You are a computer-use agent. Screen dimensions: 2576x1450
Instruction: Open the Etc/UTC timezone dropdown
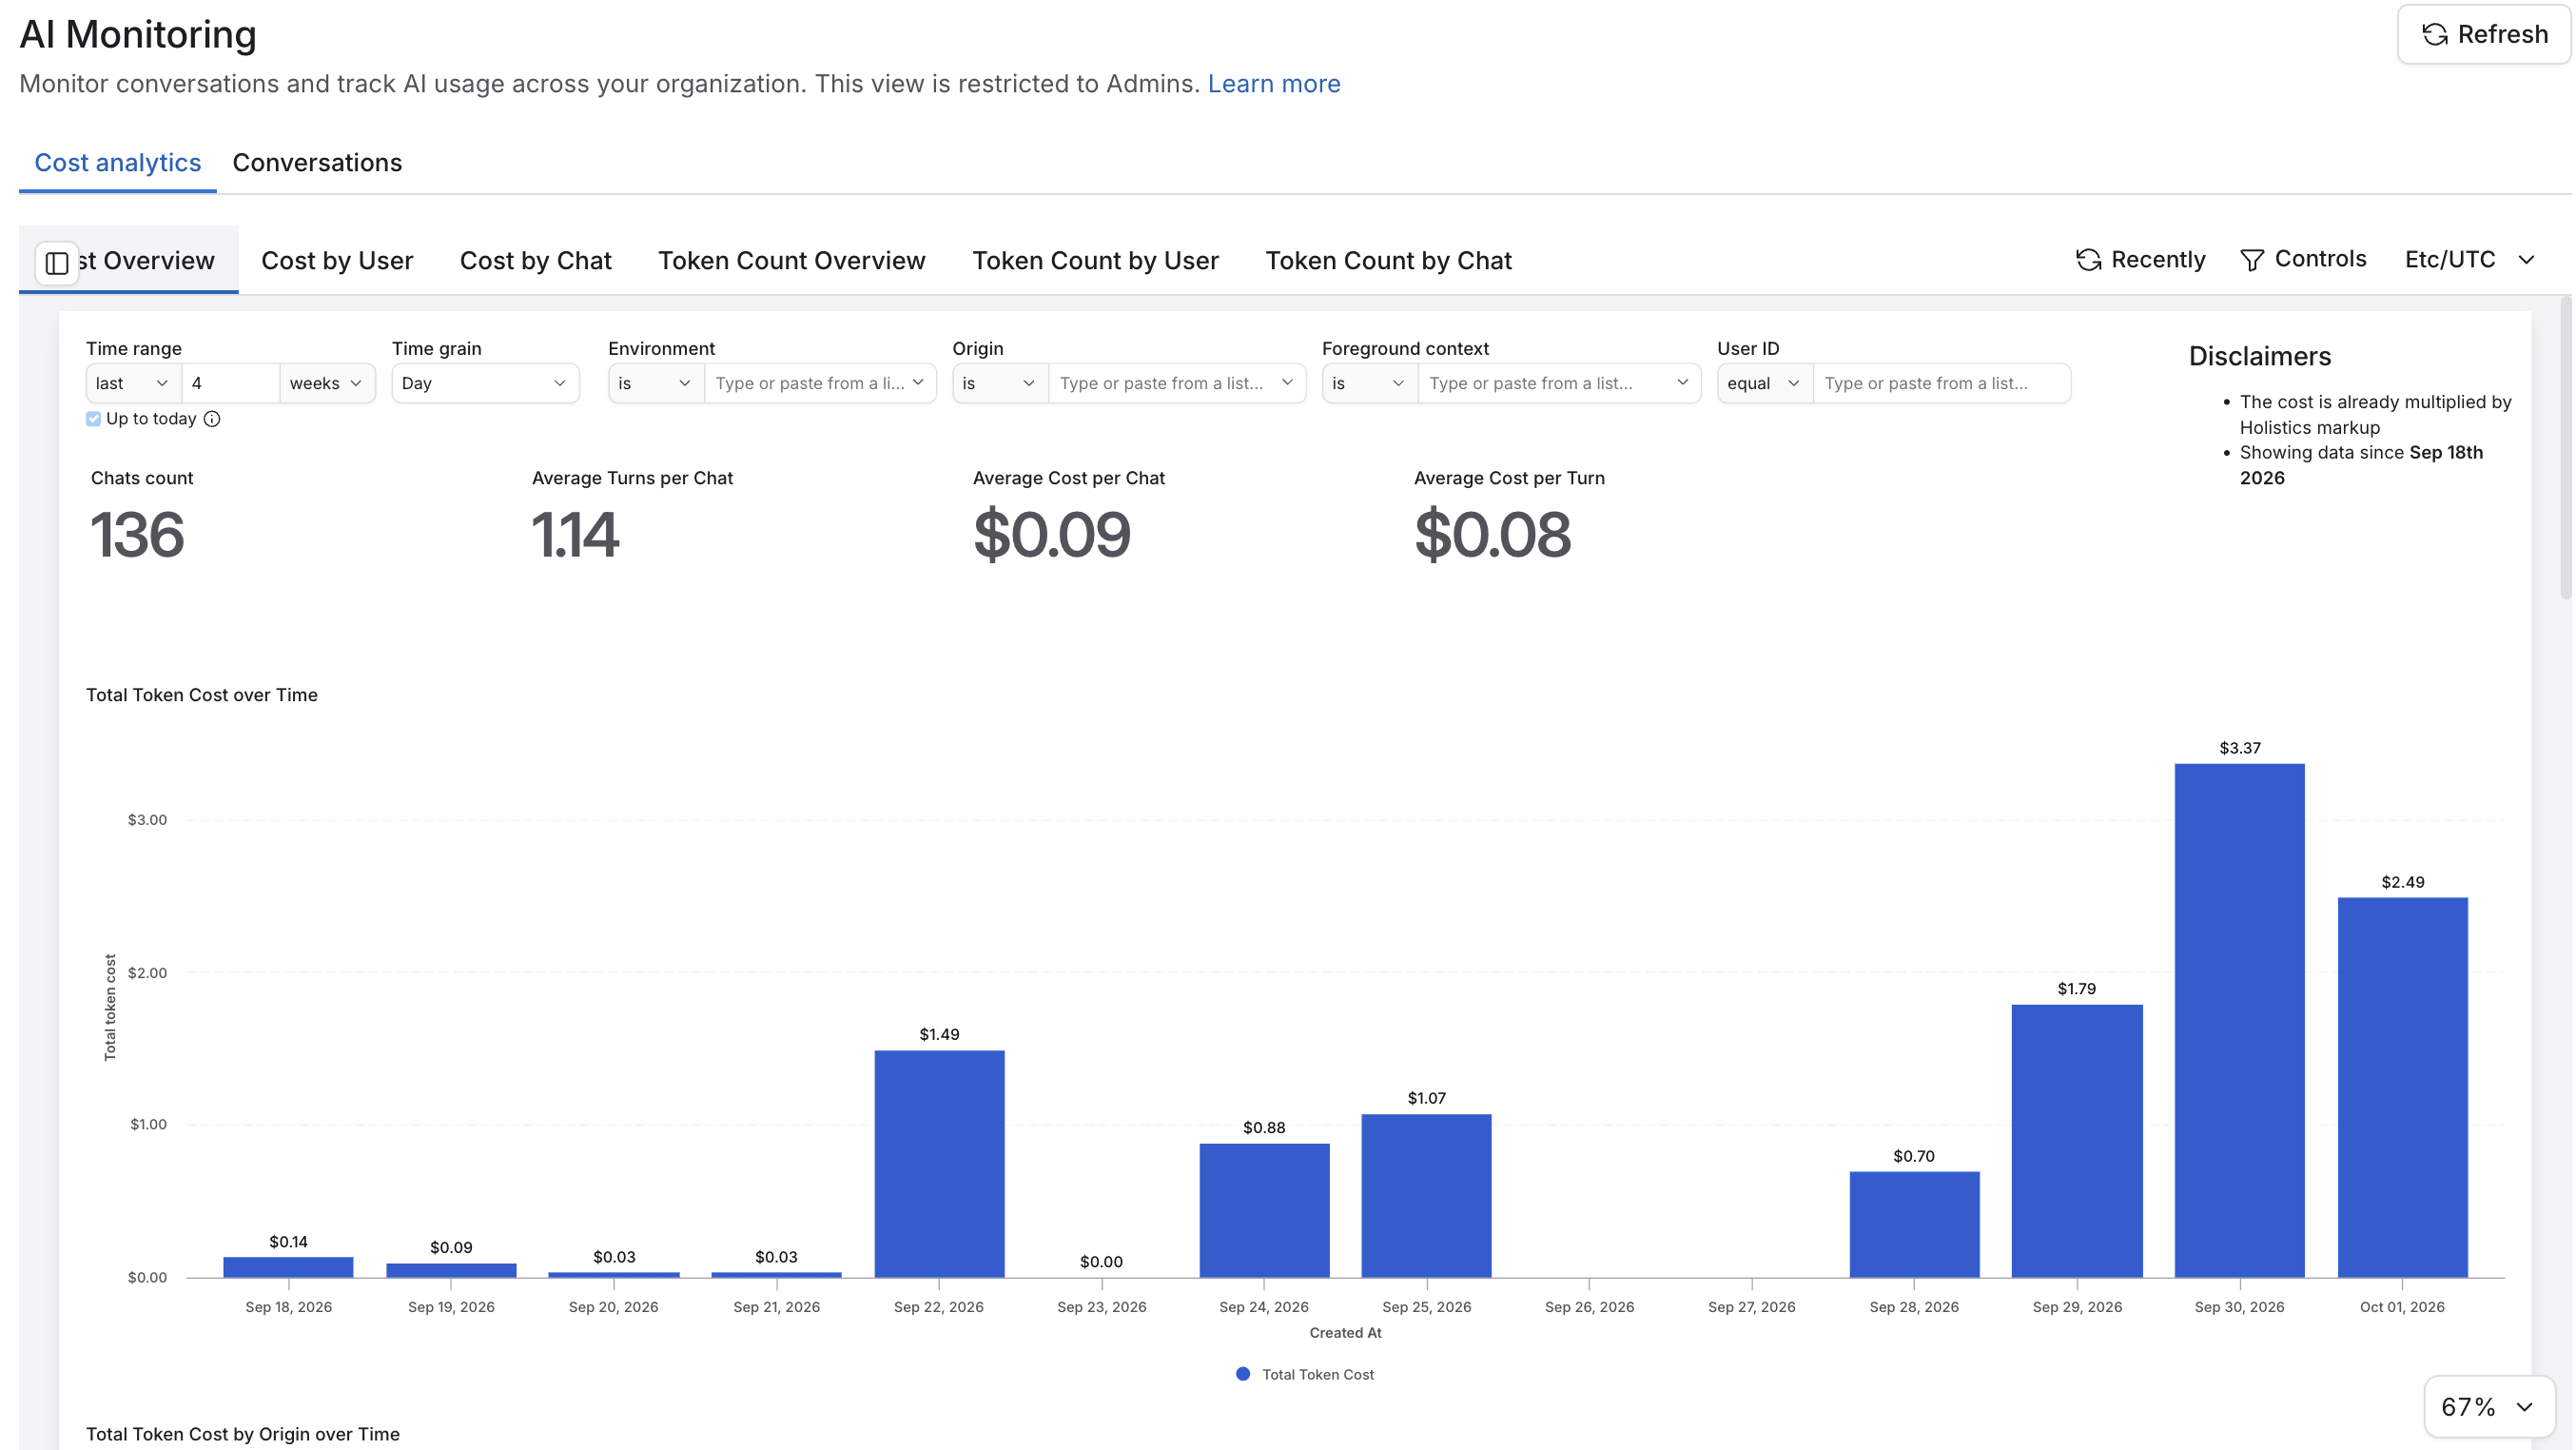point(2470,260)
